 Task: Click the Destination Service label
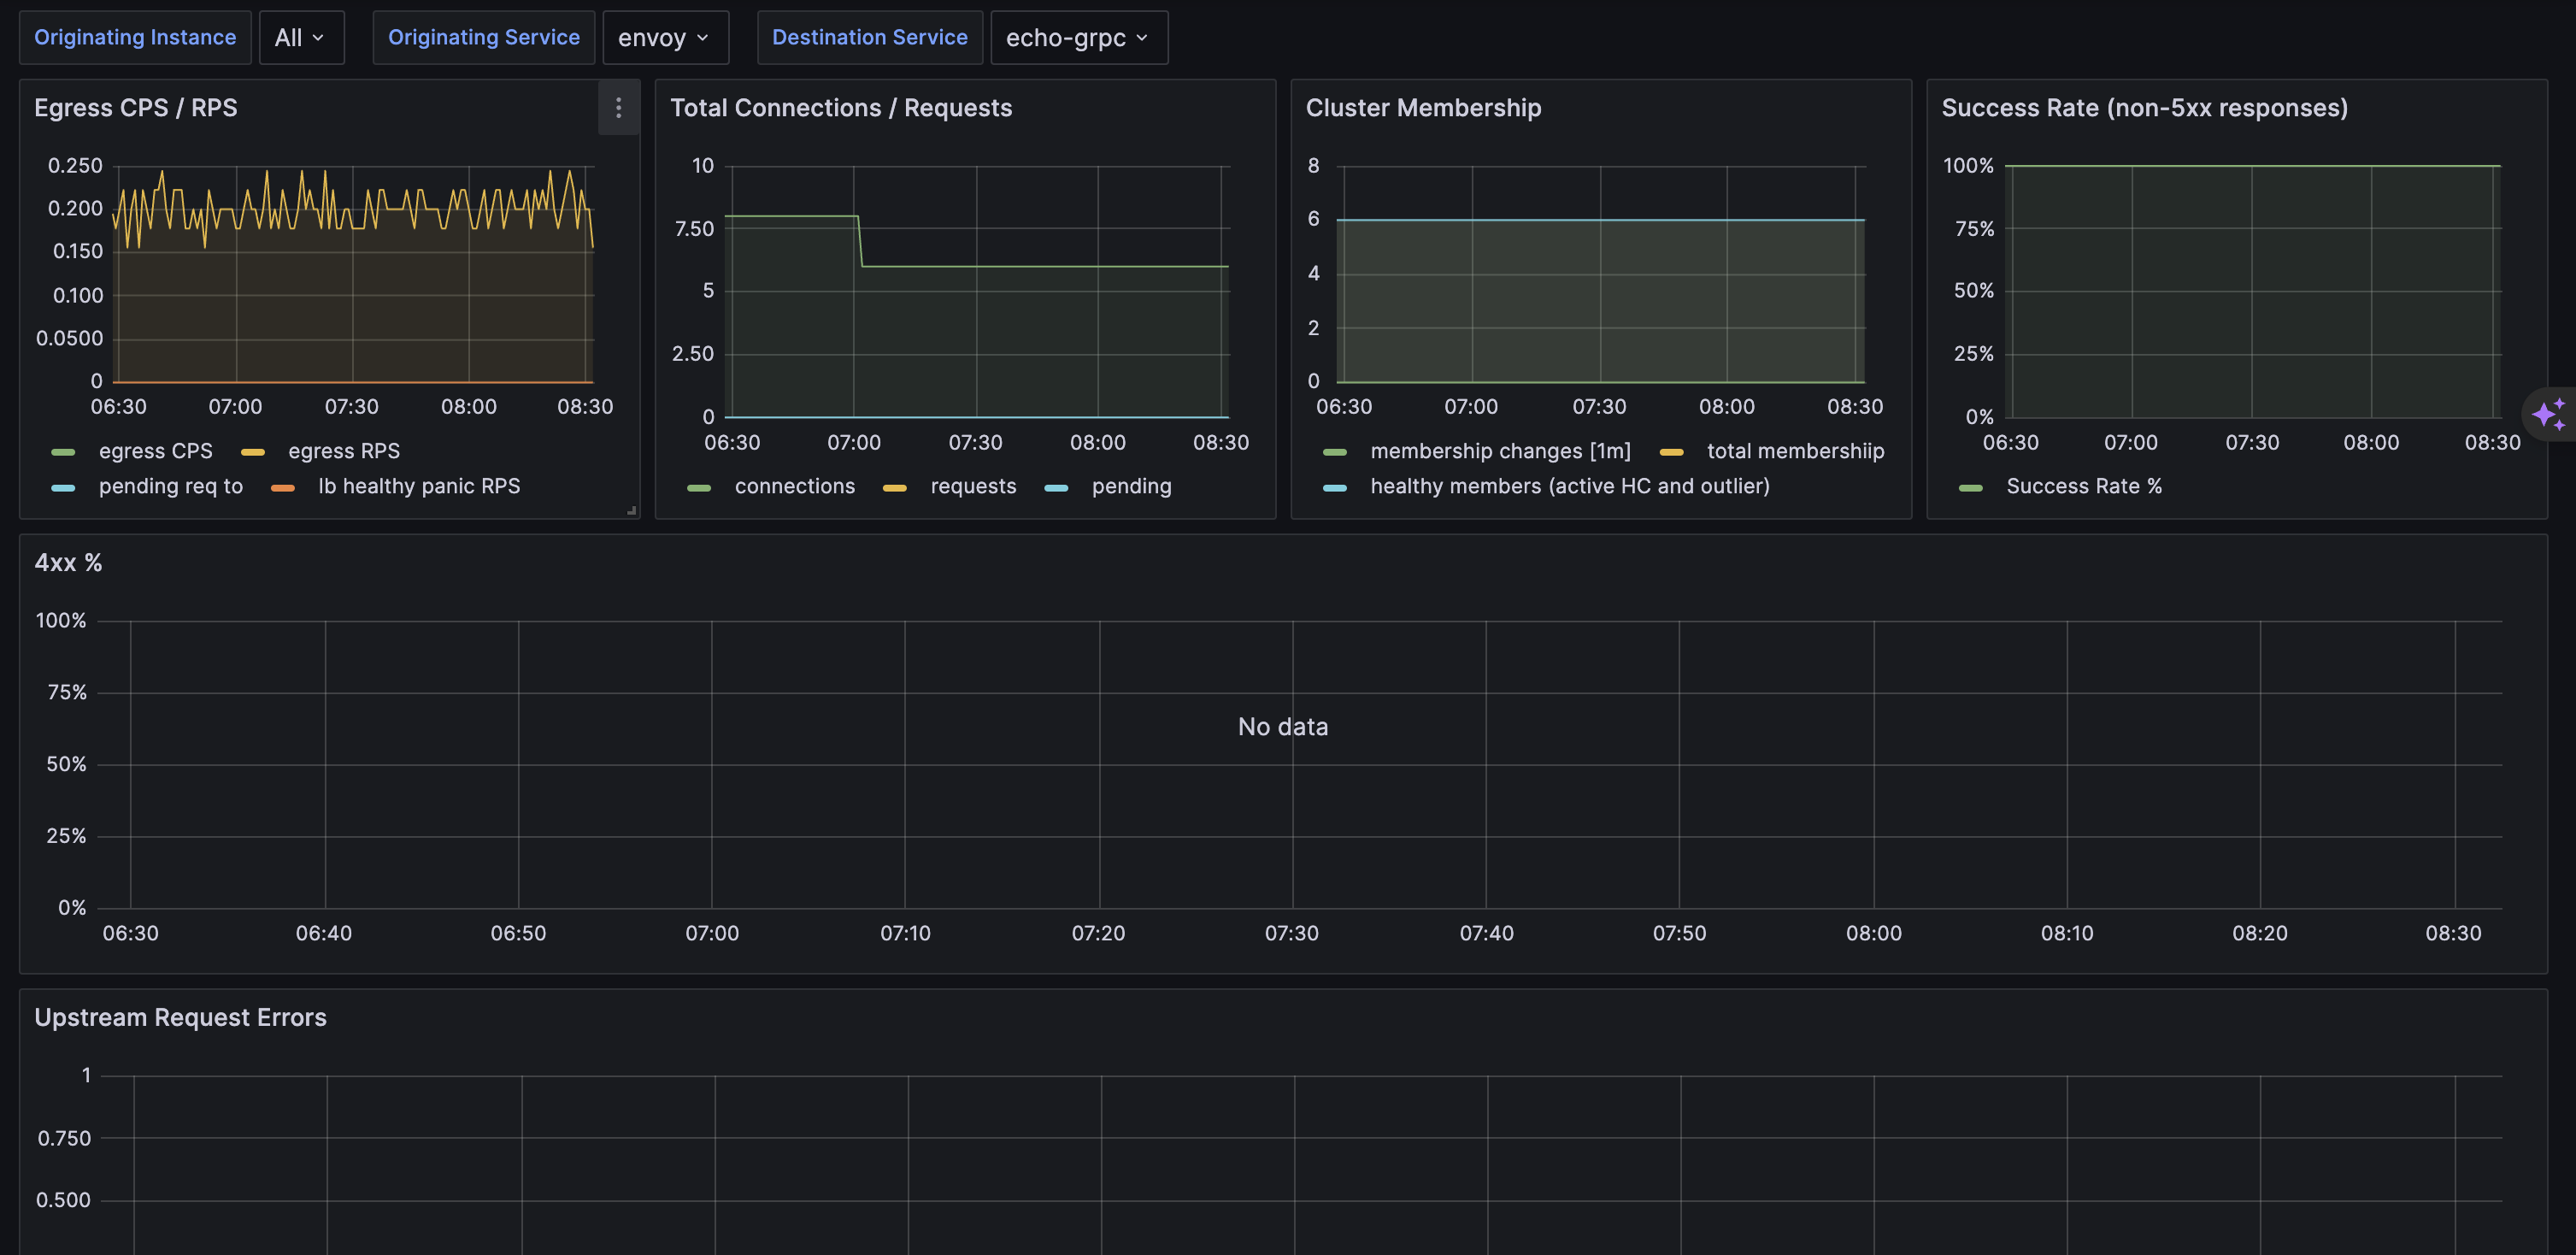coord(869,38)
